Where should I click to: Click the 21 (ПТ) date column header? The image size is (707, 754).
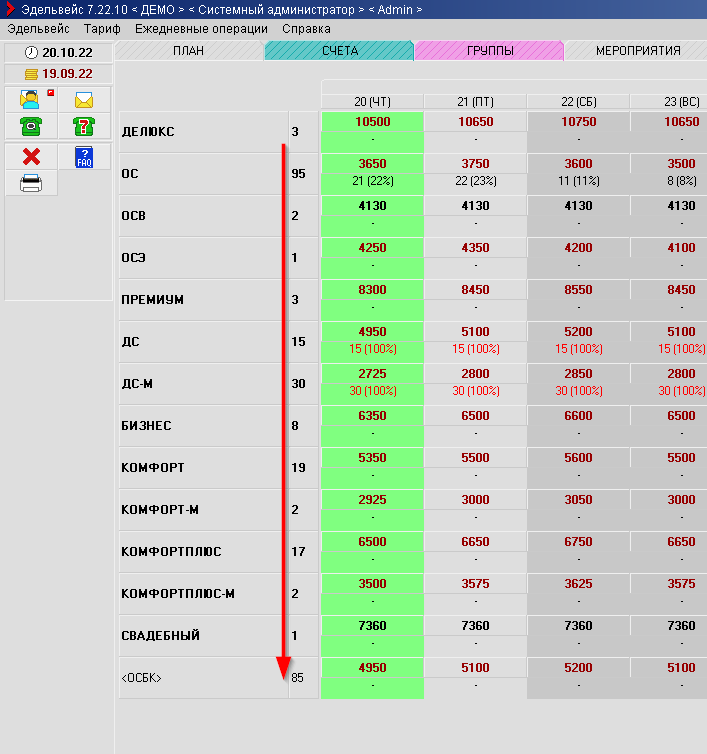(475, 102)
